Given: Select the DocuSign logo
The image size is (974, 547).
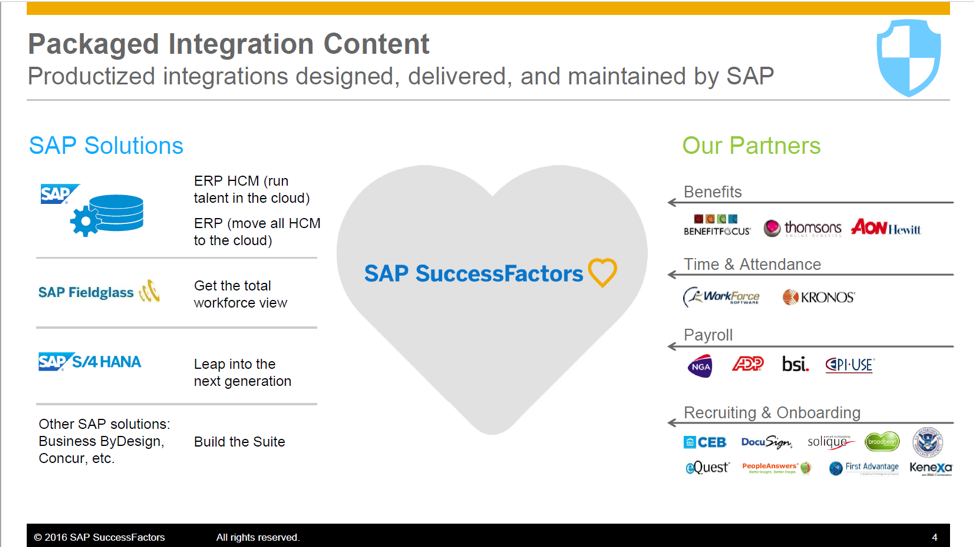Looking at the screenshot, I should point(767,442).
